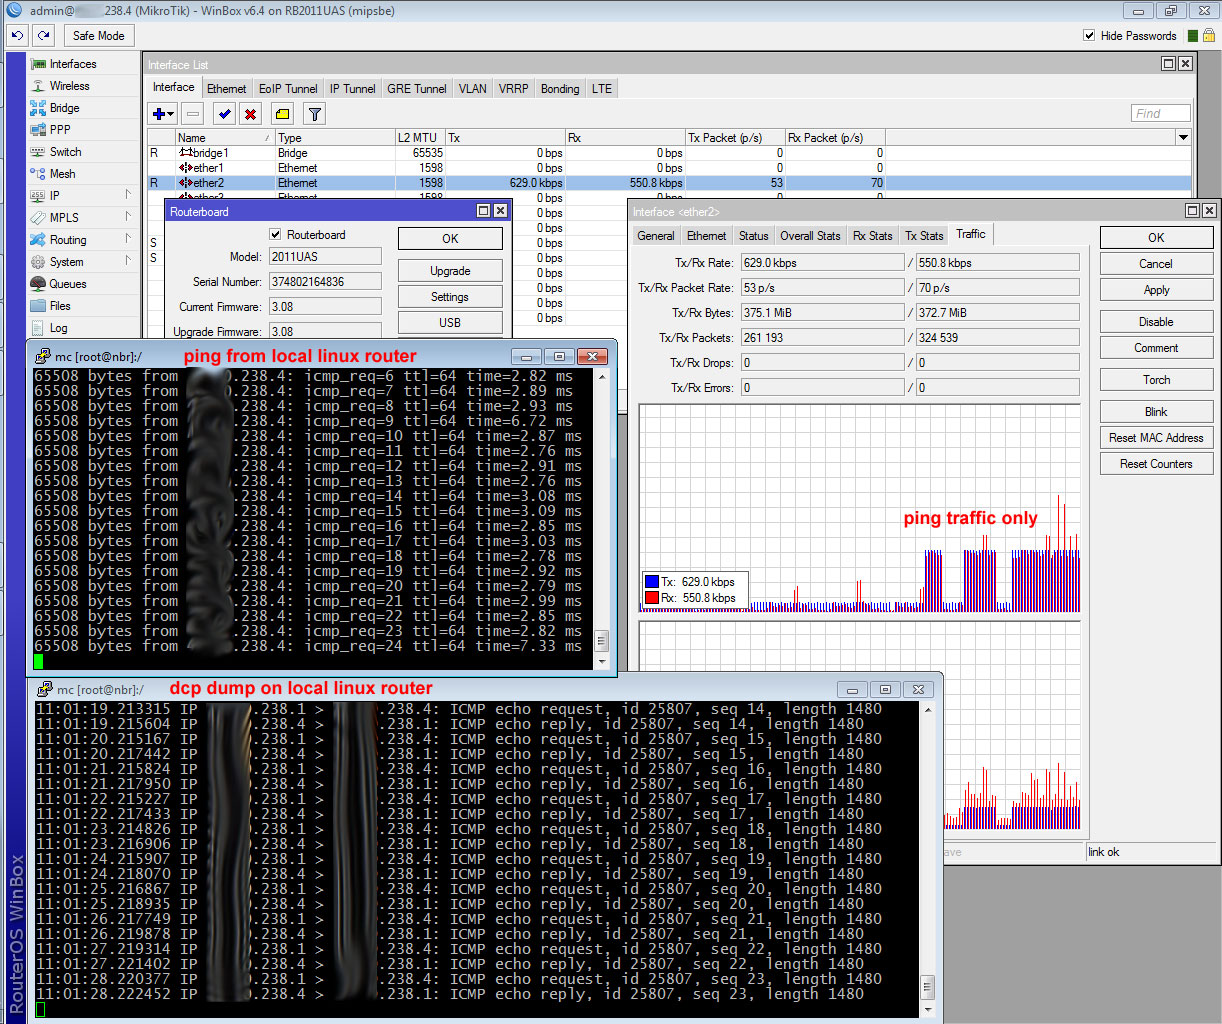This screenshot has height=1024, width=1222.
Task: Click the redo arrow icon
Action: click(x=43, y=35)
